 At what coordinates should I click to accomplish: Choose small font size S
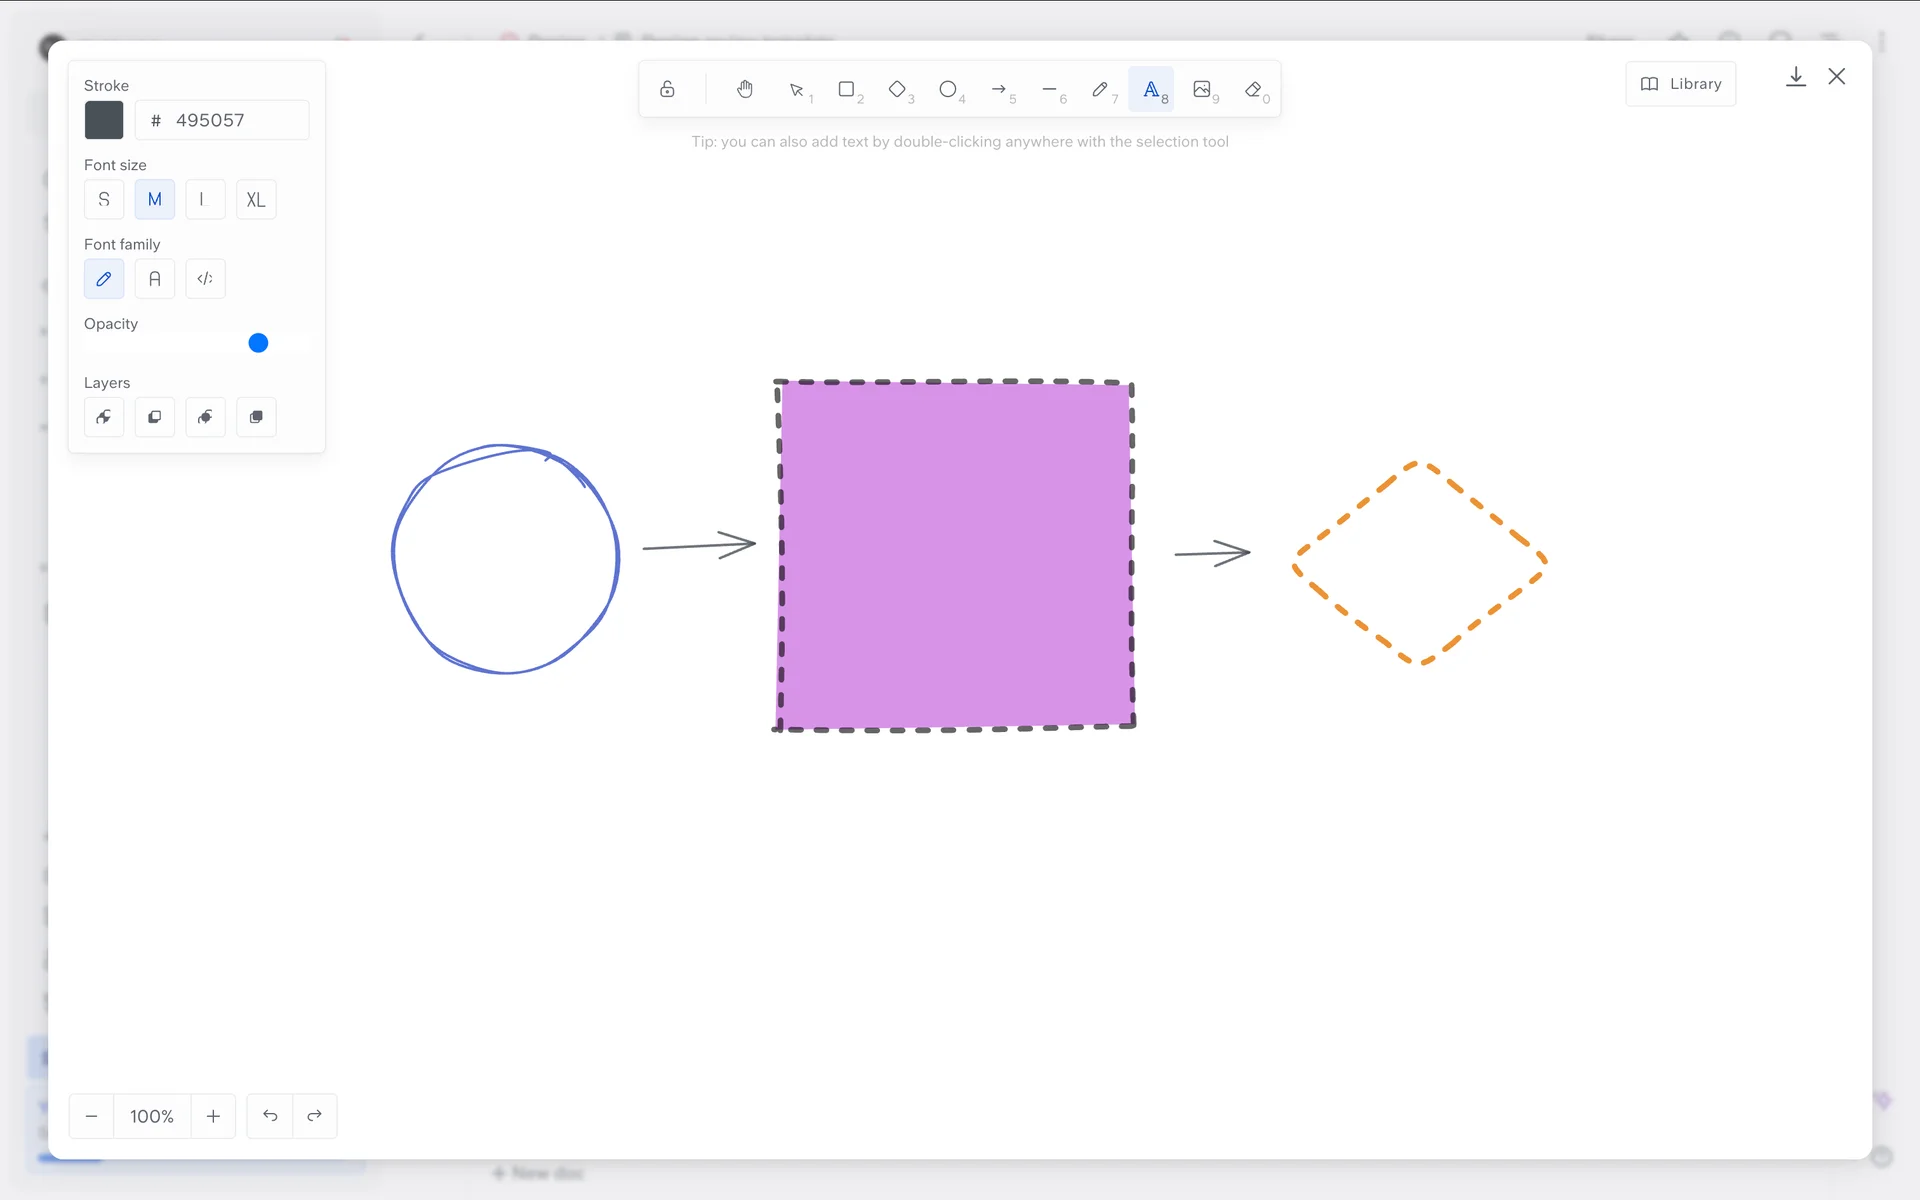104,200
